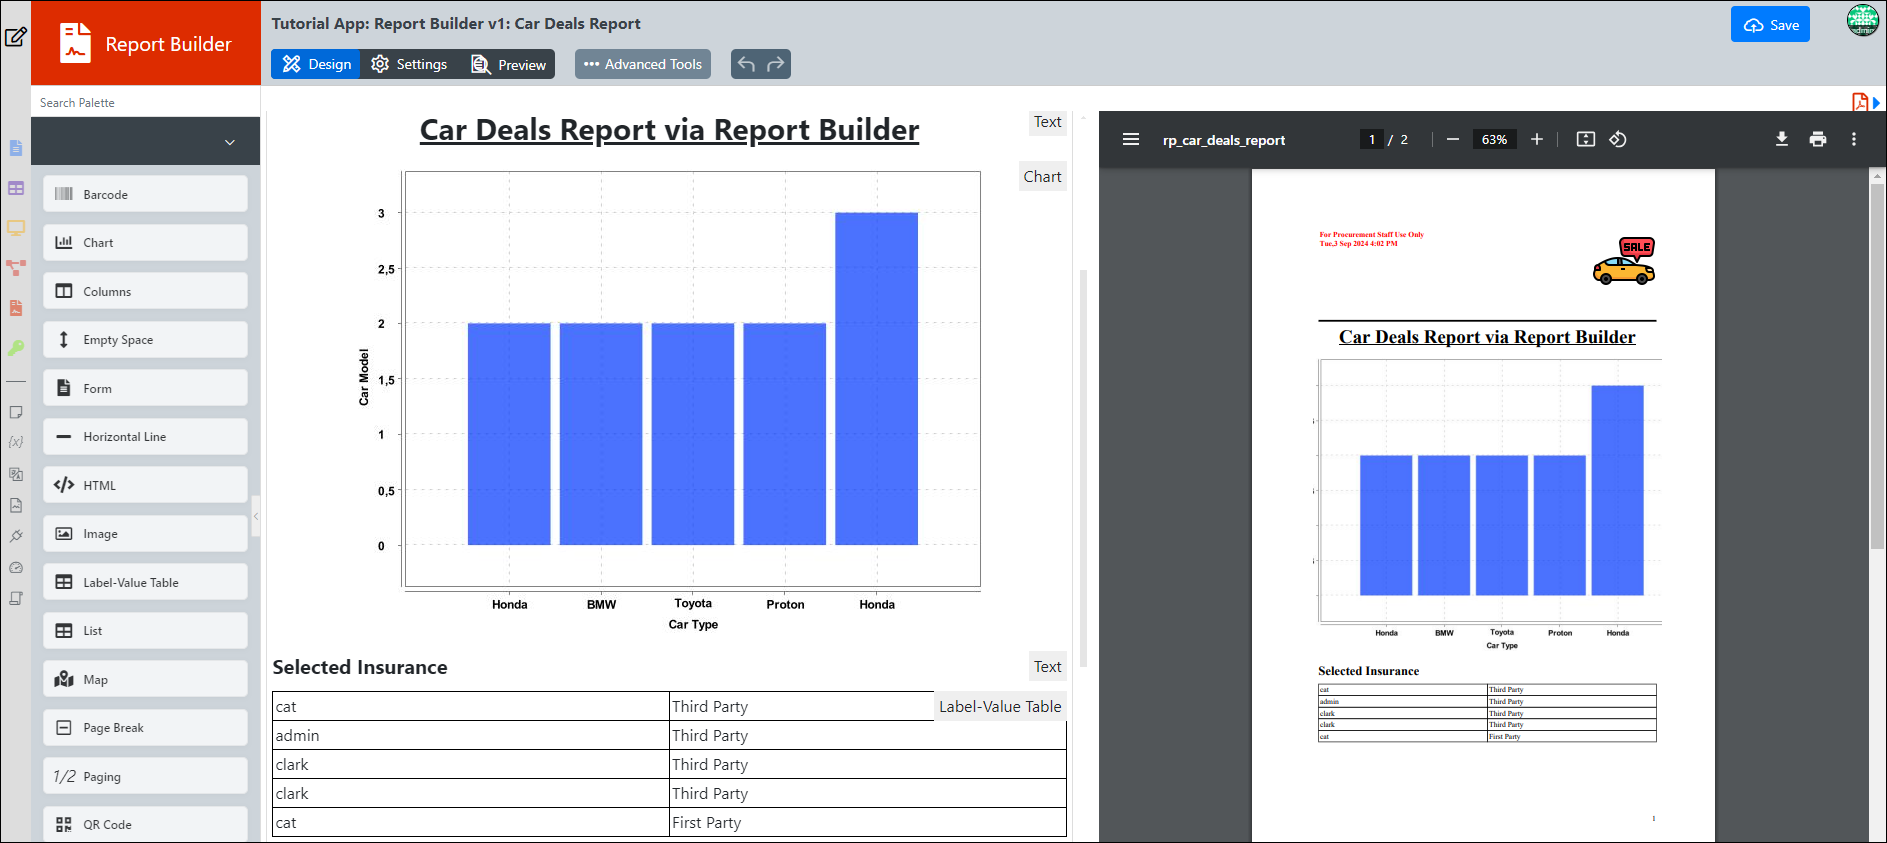The height and width of the screenshot is (843, 1887).
Task: Open the scroll log icon in the sidebar
Action: coord(16,598)
